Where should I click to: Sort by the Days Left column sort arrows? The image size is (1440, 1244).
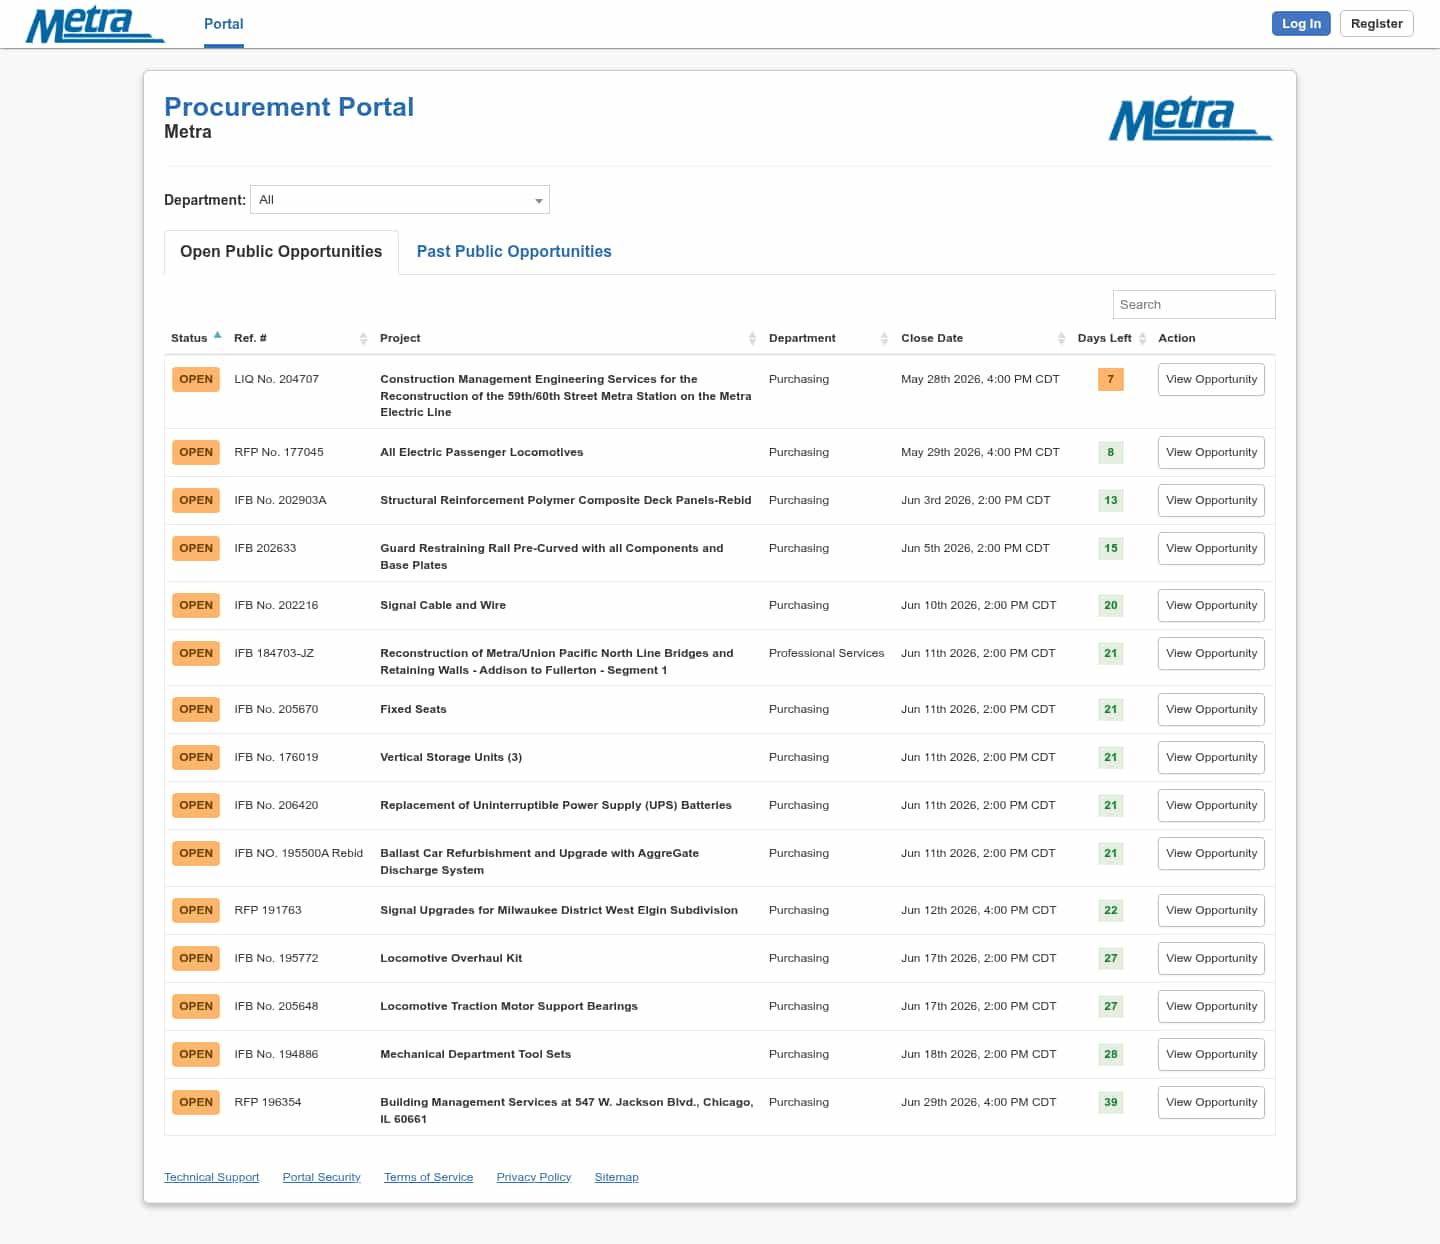1142,339
